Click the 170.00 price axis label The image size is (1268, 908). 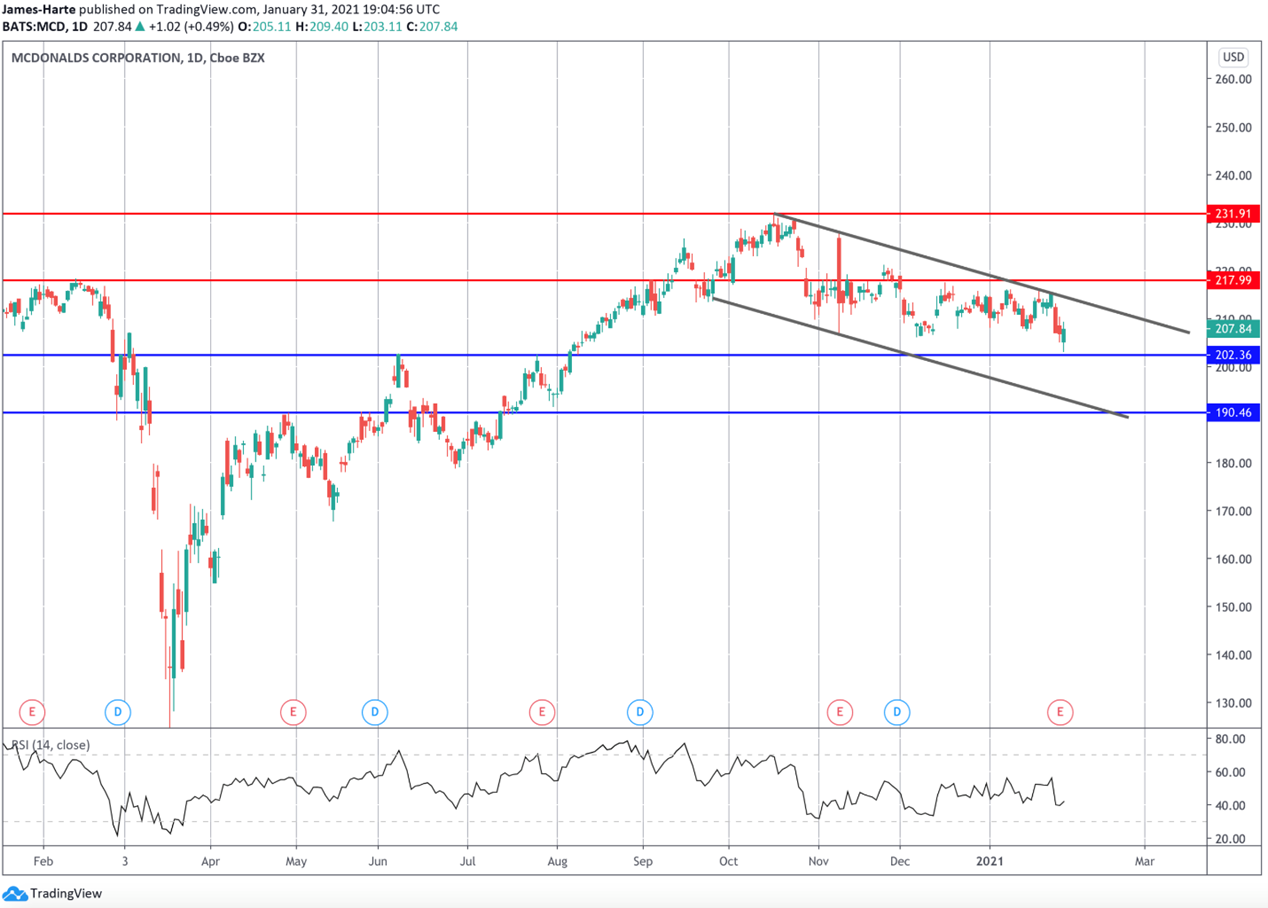[1235, 511]
